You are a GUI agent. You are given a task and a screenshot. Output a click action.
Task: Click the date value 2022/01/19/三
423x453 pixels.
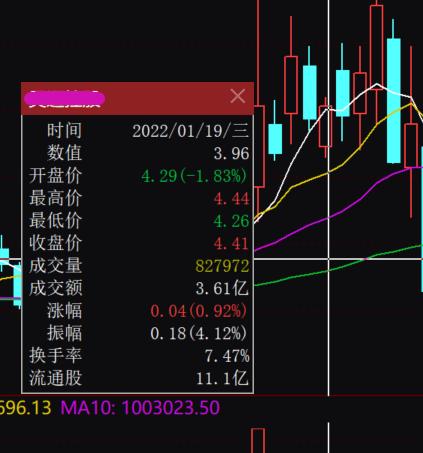click(x=190, y=131)
